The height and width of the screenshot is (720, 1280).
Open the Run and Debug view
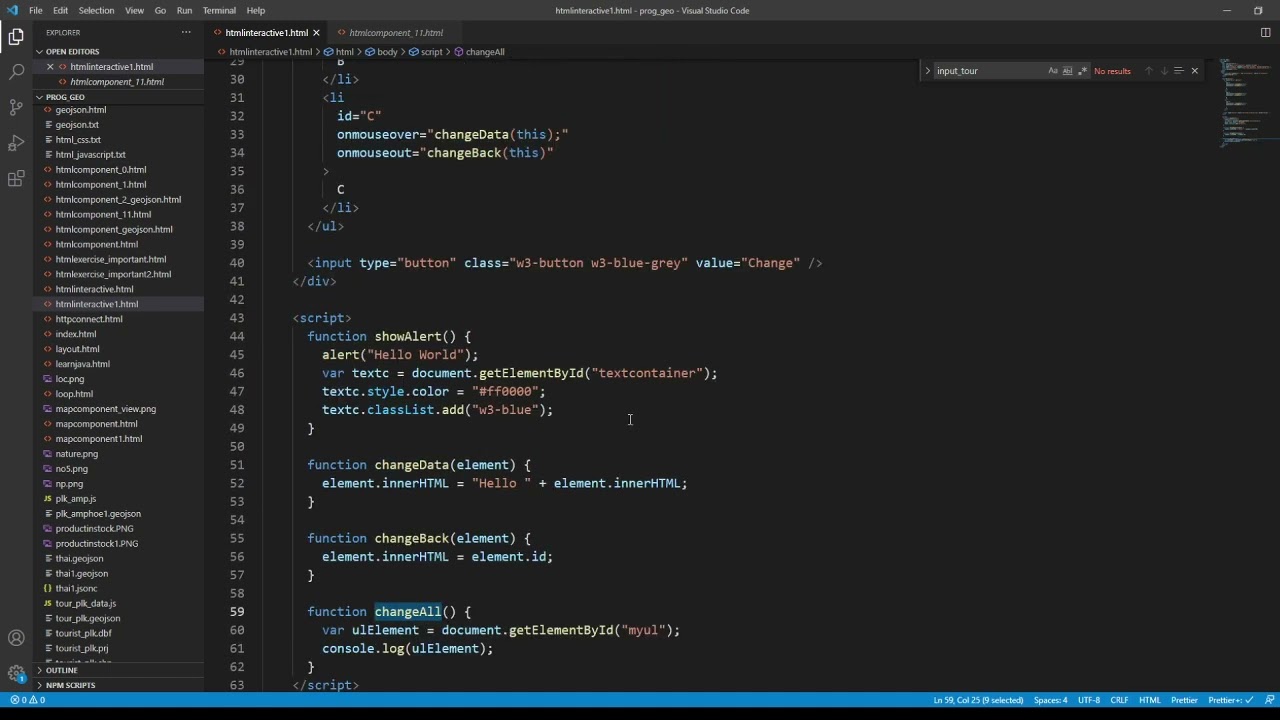16,143
